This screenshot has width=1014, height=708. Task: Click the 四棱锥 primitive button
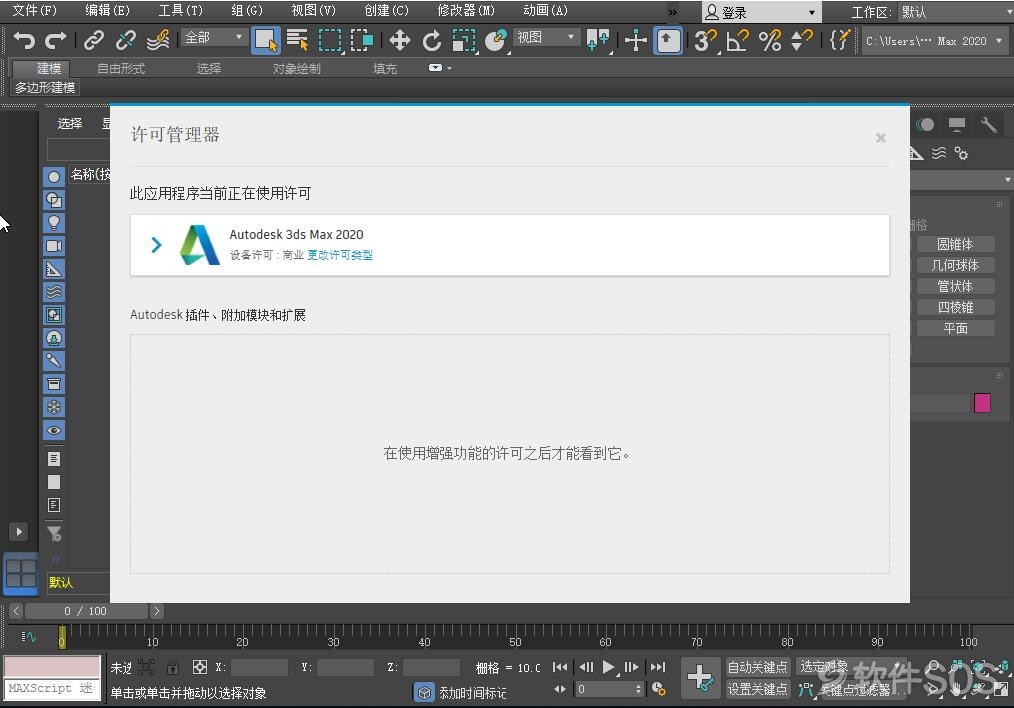click(955, 307)
